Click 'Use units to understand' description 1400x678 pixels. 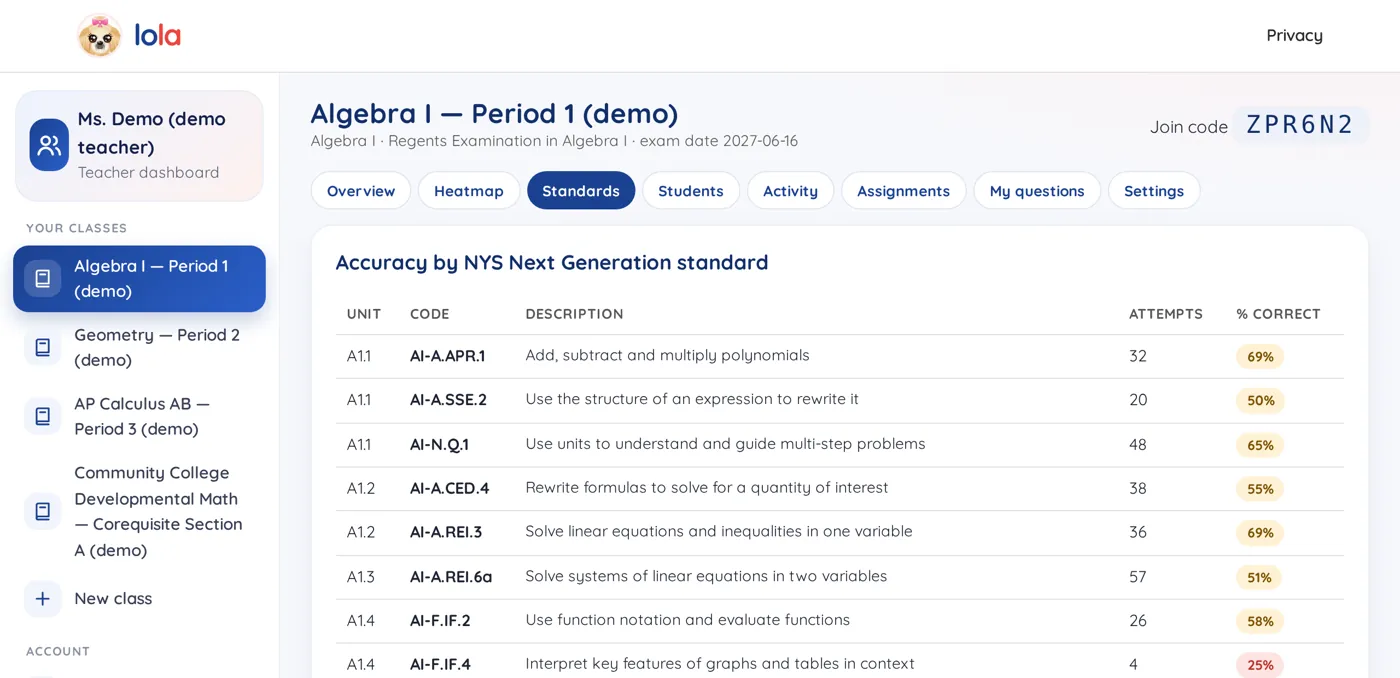pos(726,444)
